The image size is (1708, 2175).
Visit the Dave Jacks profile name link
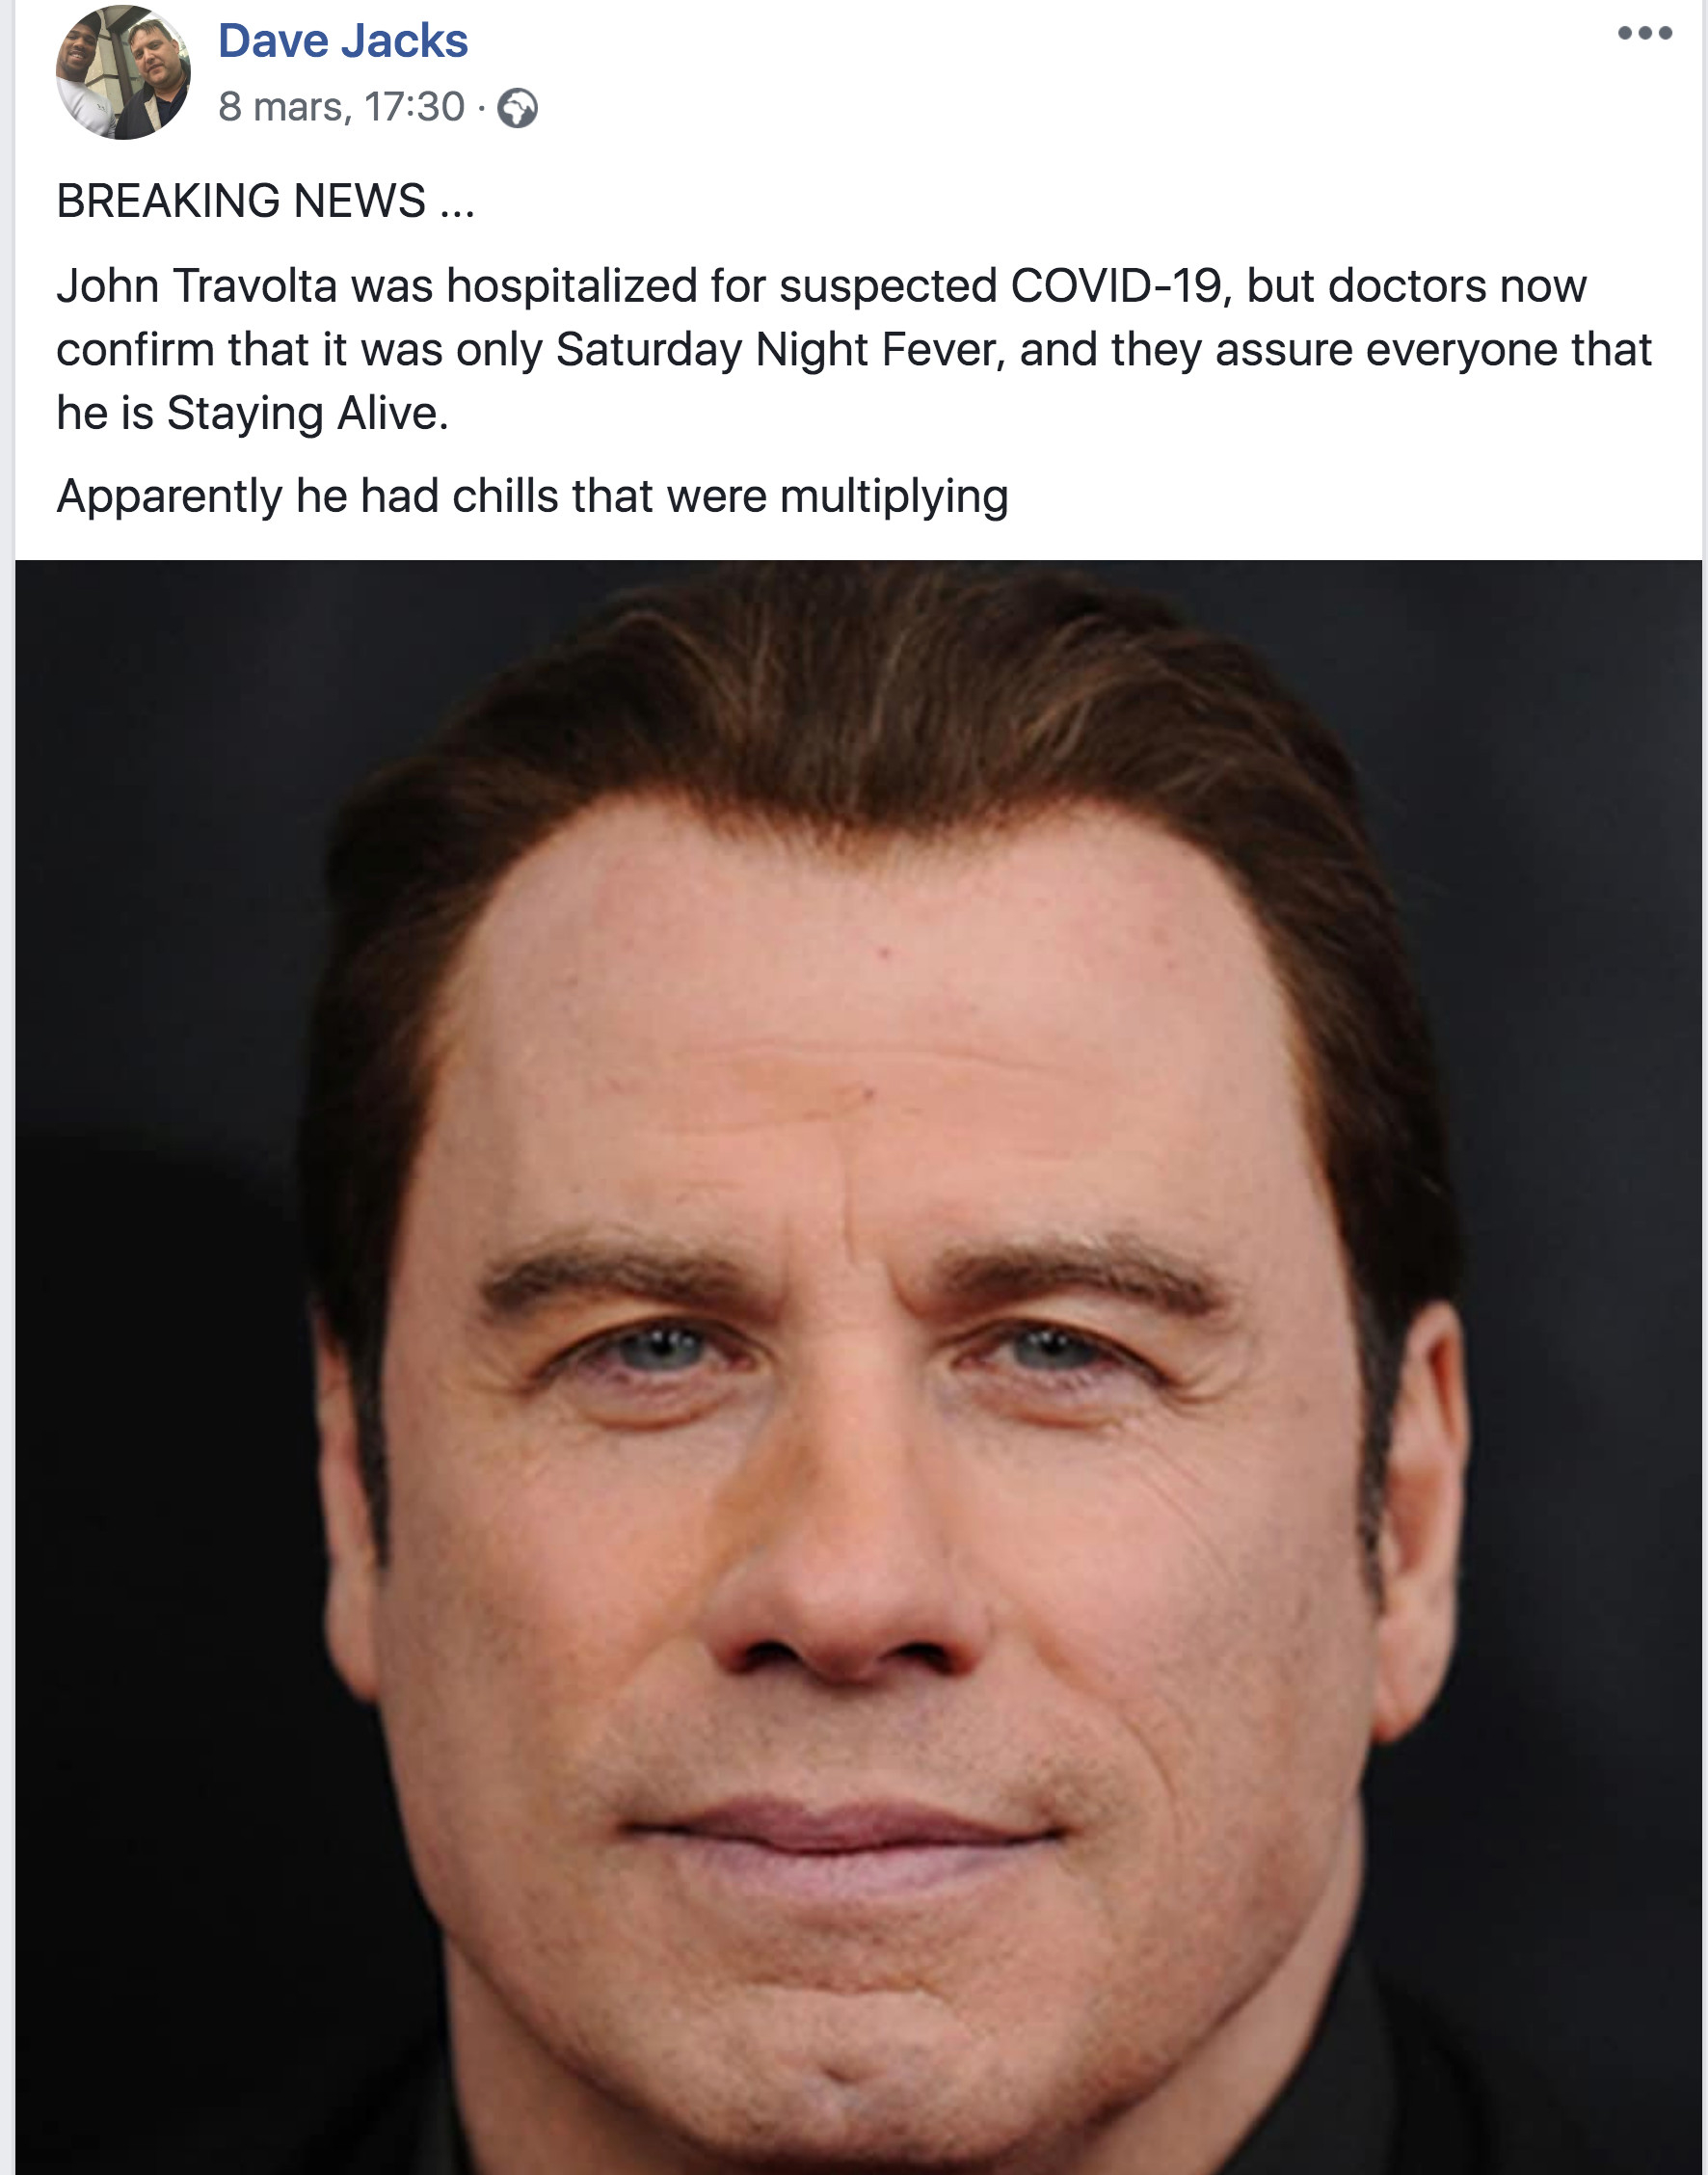point(343,41)
